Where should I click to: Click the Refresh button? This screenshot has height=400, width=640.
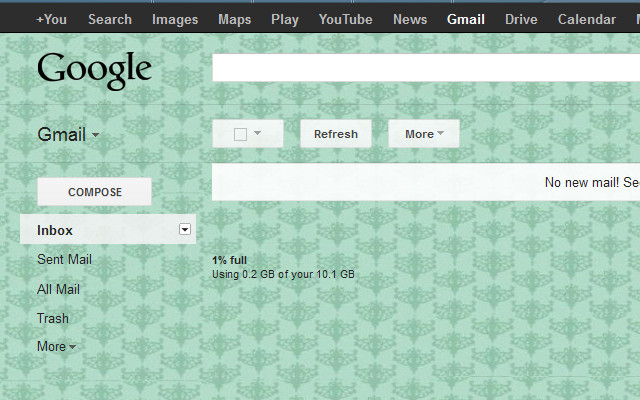tap(336, 133)
